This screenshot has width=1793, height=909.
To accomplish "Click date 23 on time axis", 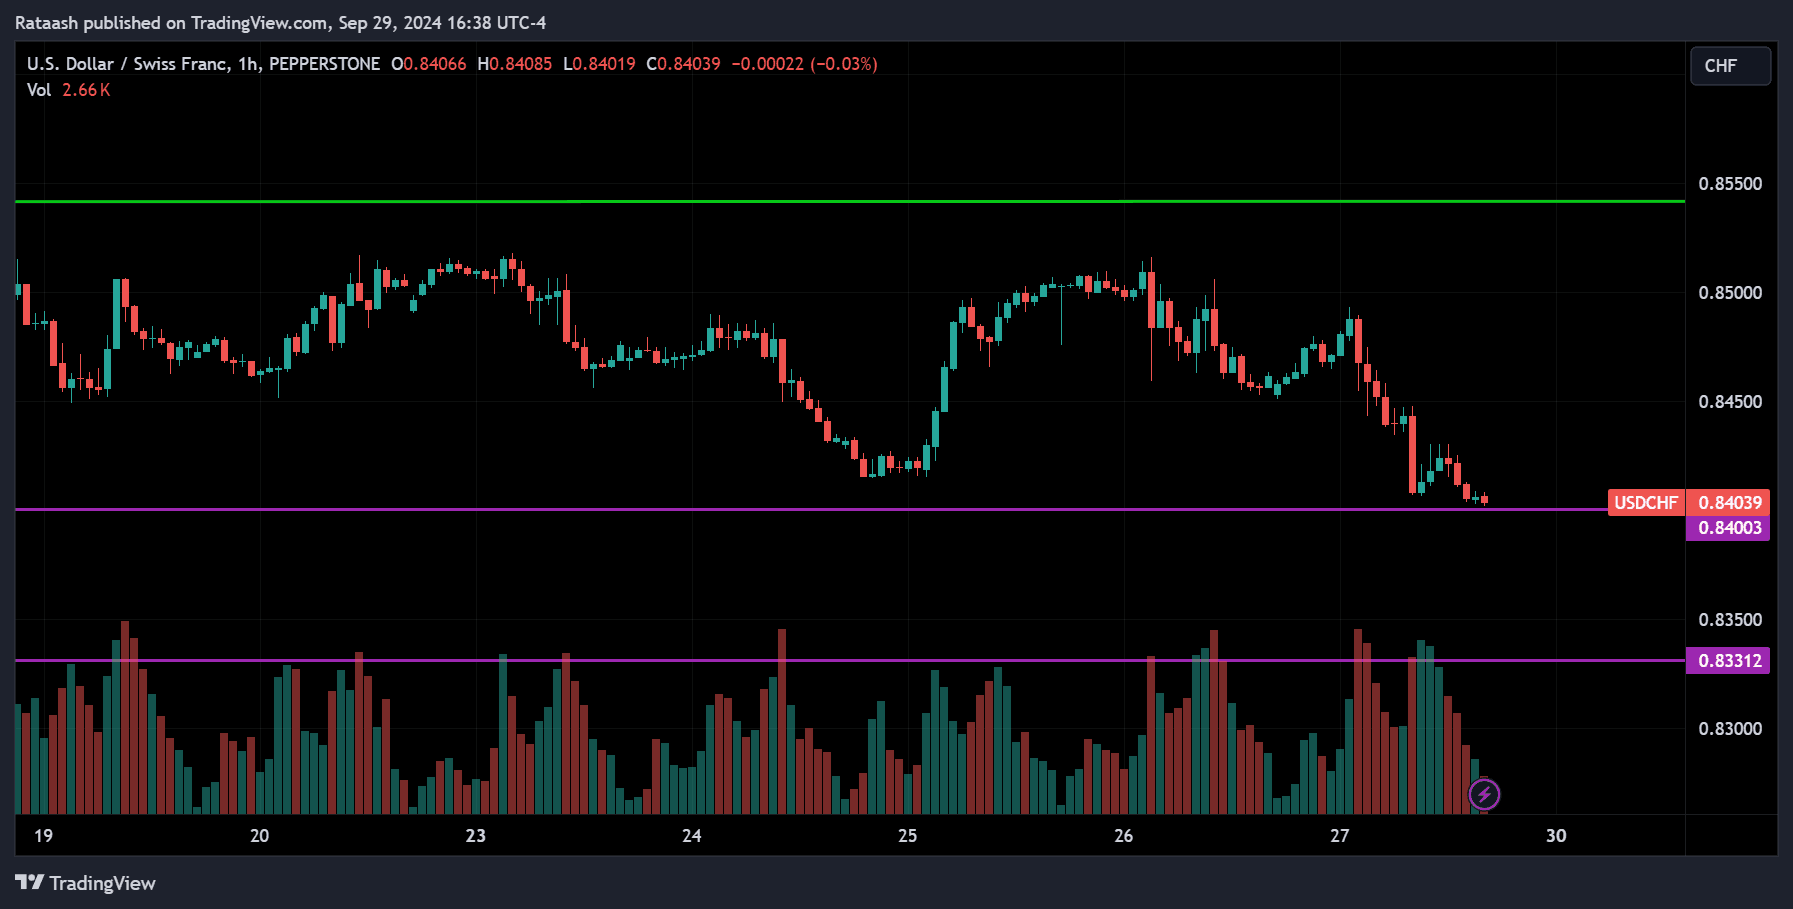I will coord(476,836).
